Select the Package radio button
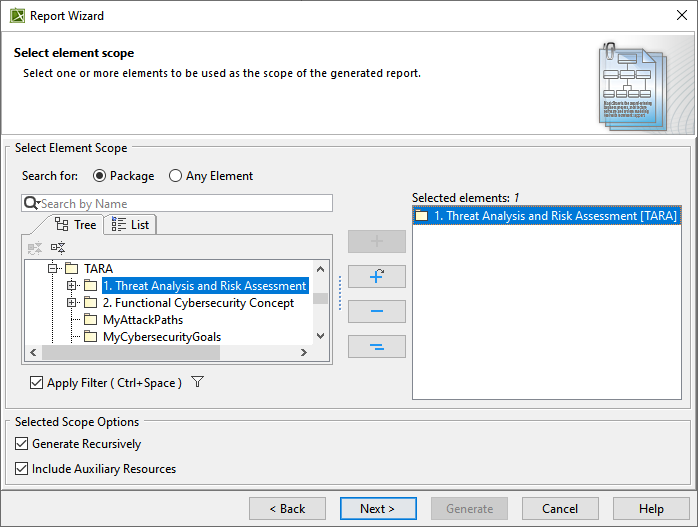 coord(99,176)
